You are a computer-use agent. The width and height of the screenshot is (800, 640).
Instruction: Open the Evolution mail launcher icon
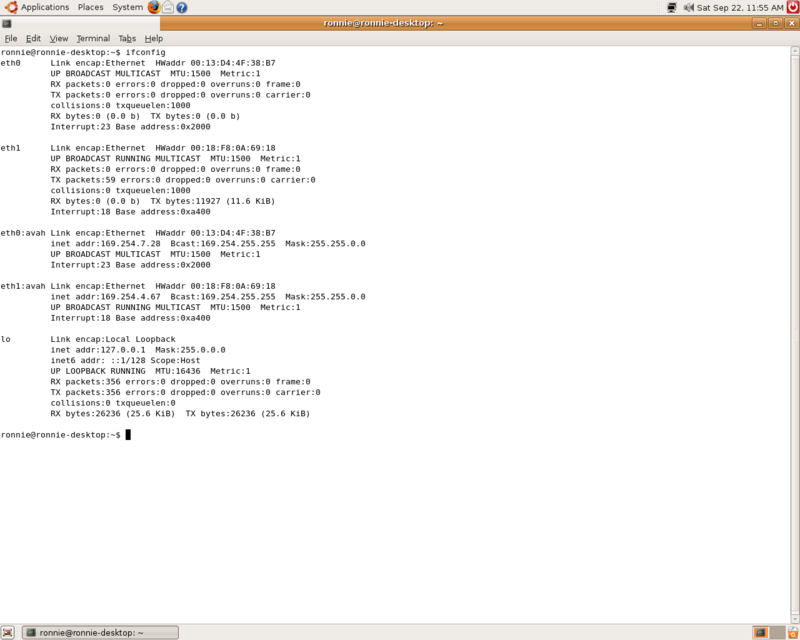click(168, 7)
